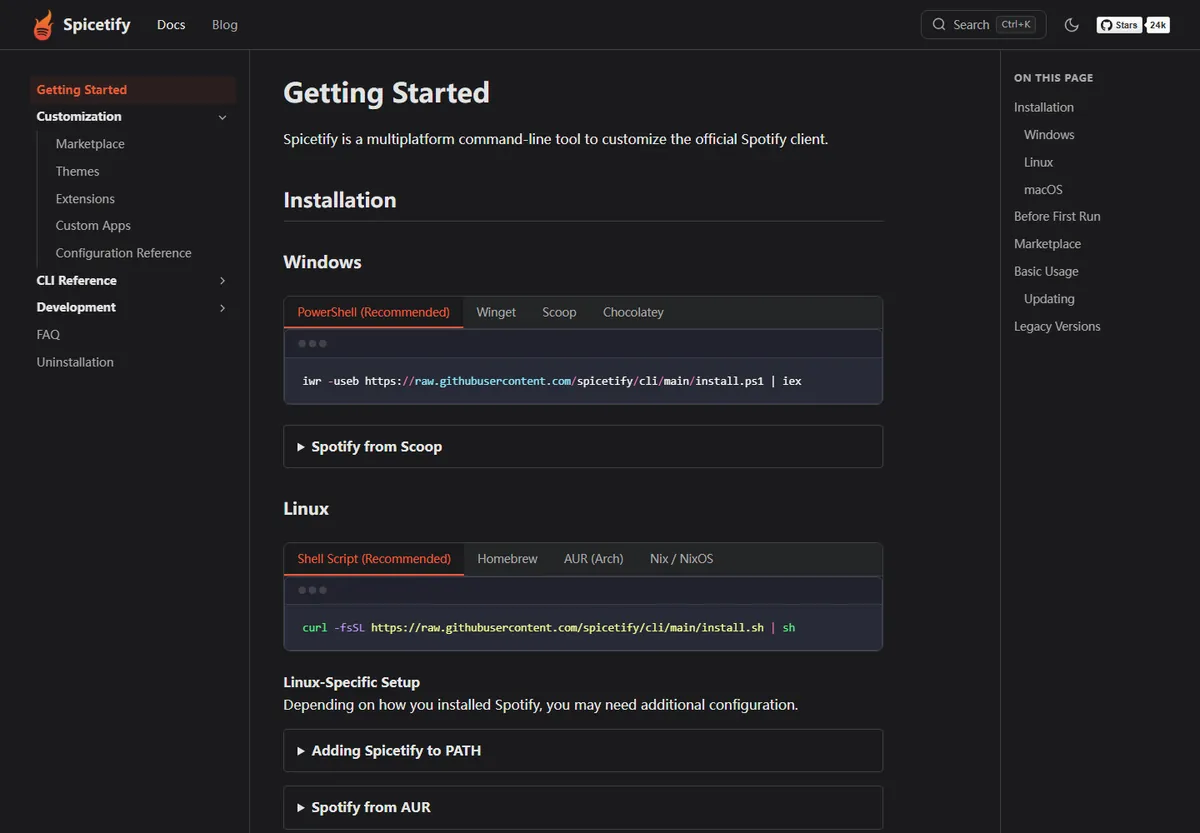This screenshot has height=833, width=1200.
Task: Switch to the Nix / NixOS tab
Action: tap(682, 559)
